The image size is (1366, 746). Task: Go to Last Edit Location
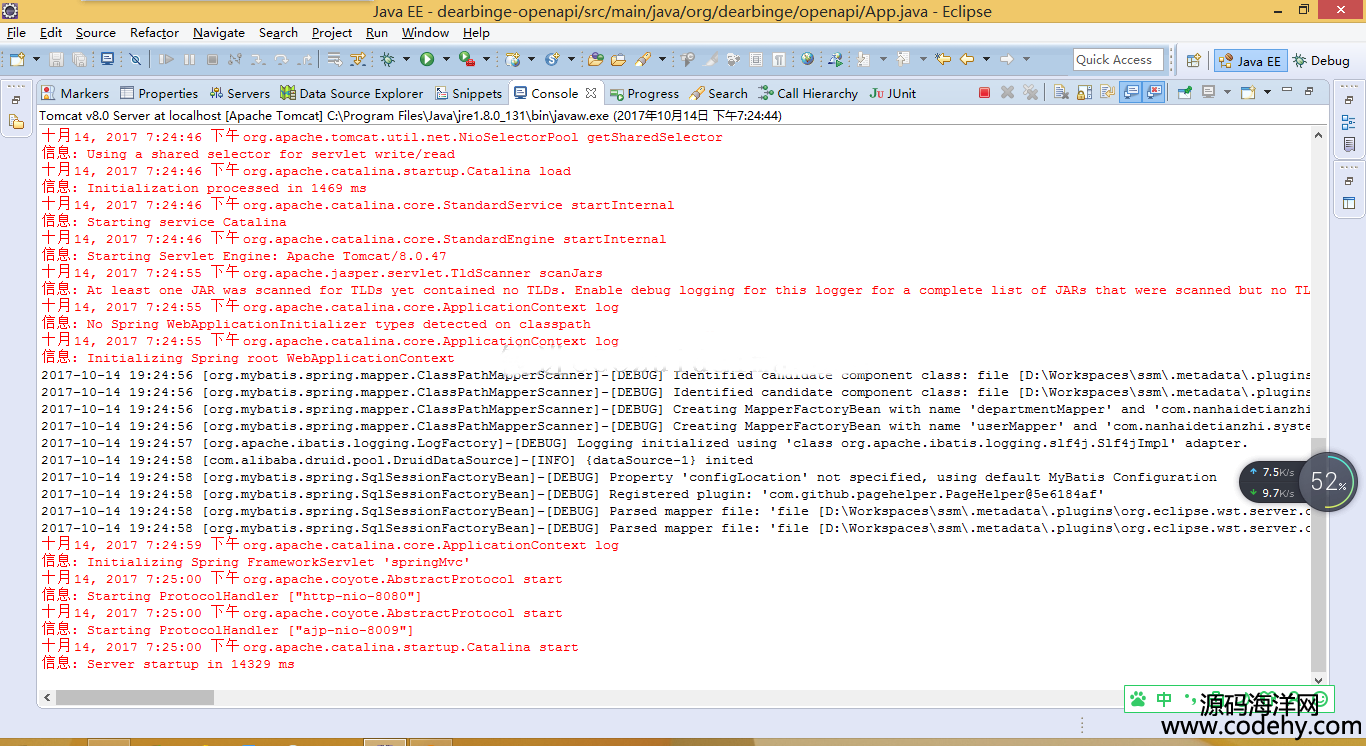pos(943,59)
